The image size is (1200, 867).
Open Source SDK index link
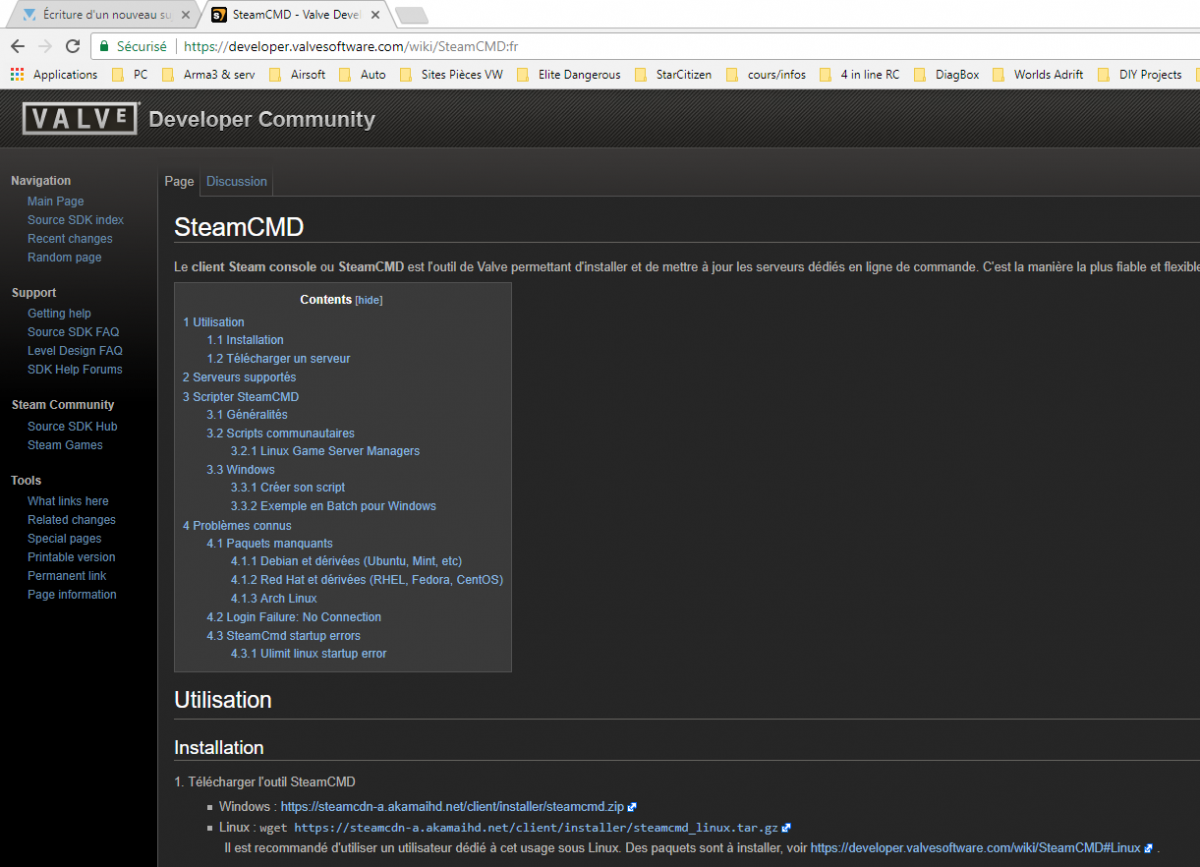pyautogui.click(x=76, y=220)
